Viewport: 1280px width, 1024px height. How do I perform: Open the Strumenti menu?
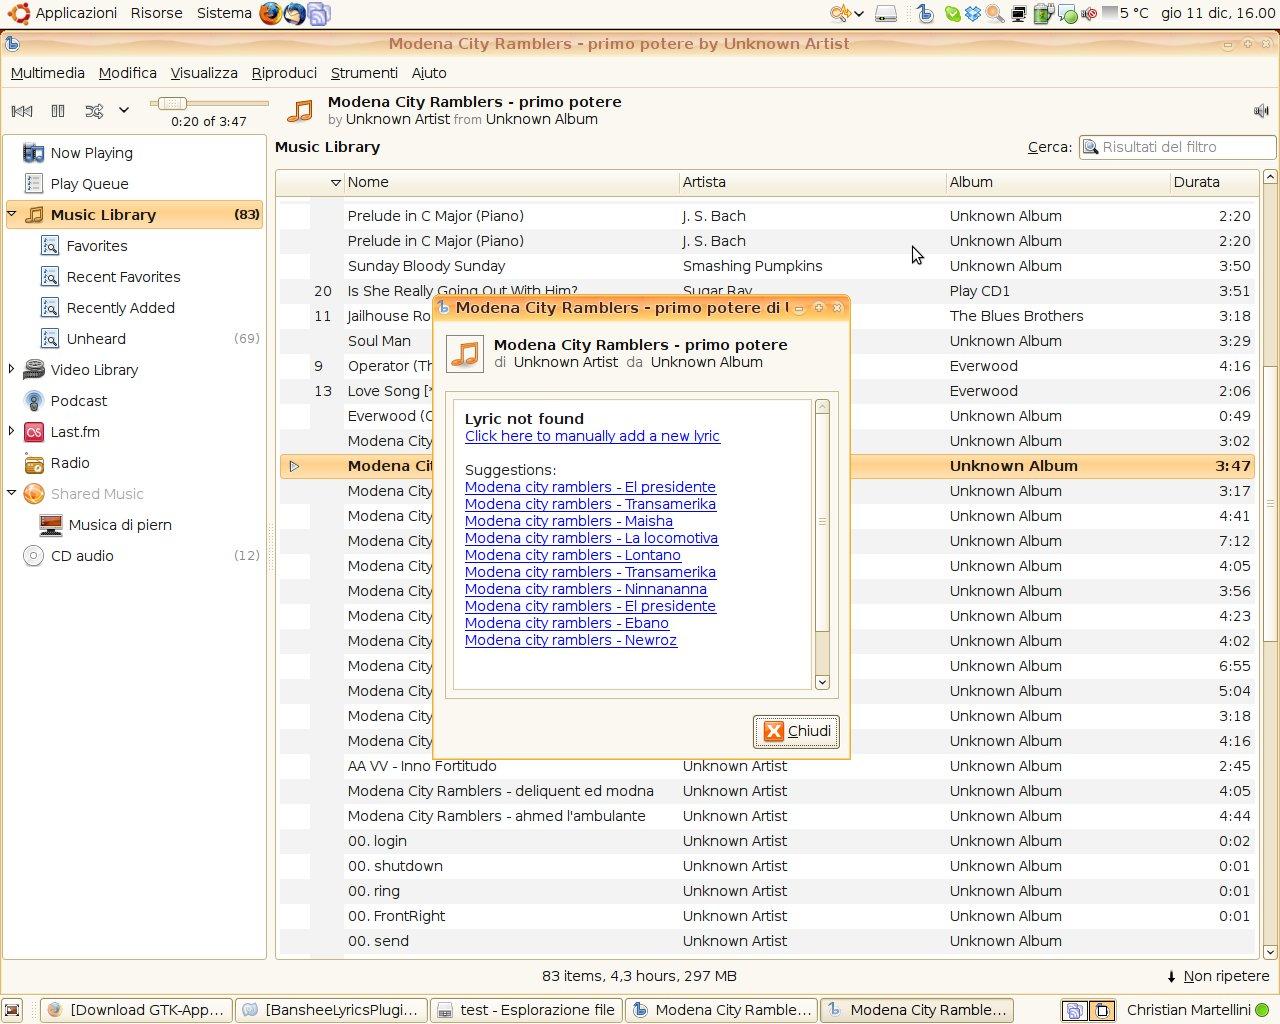tap(364, 73)
